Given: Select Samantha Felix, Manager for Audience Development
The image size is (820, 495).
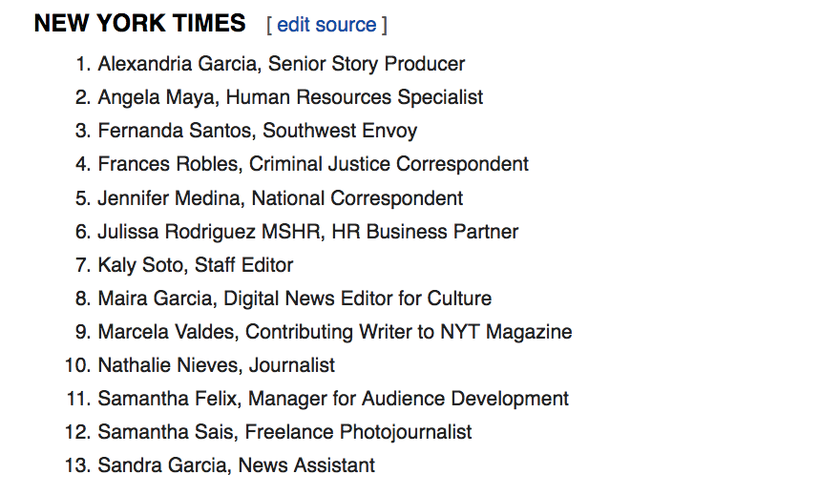Looking at the screenshot, I should click(x=333, y=399).
